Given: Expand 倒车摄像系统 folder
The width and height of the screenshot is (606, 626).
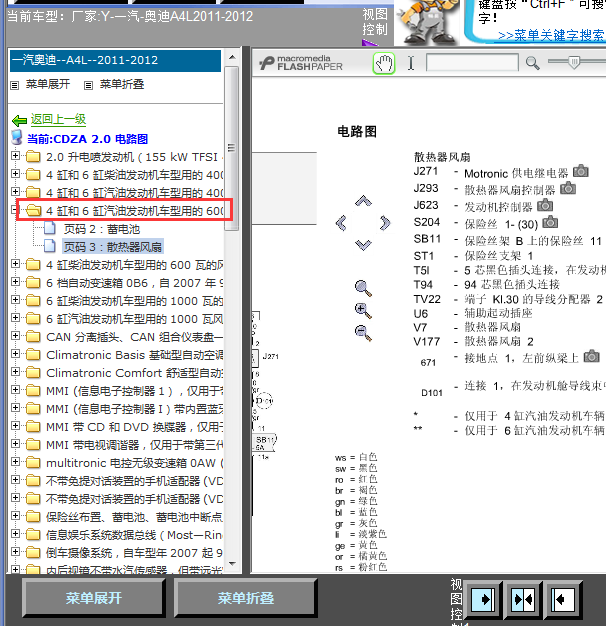Looking at the screenshot, I should 15,552.
